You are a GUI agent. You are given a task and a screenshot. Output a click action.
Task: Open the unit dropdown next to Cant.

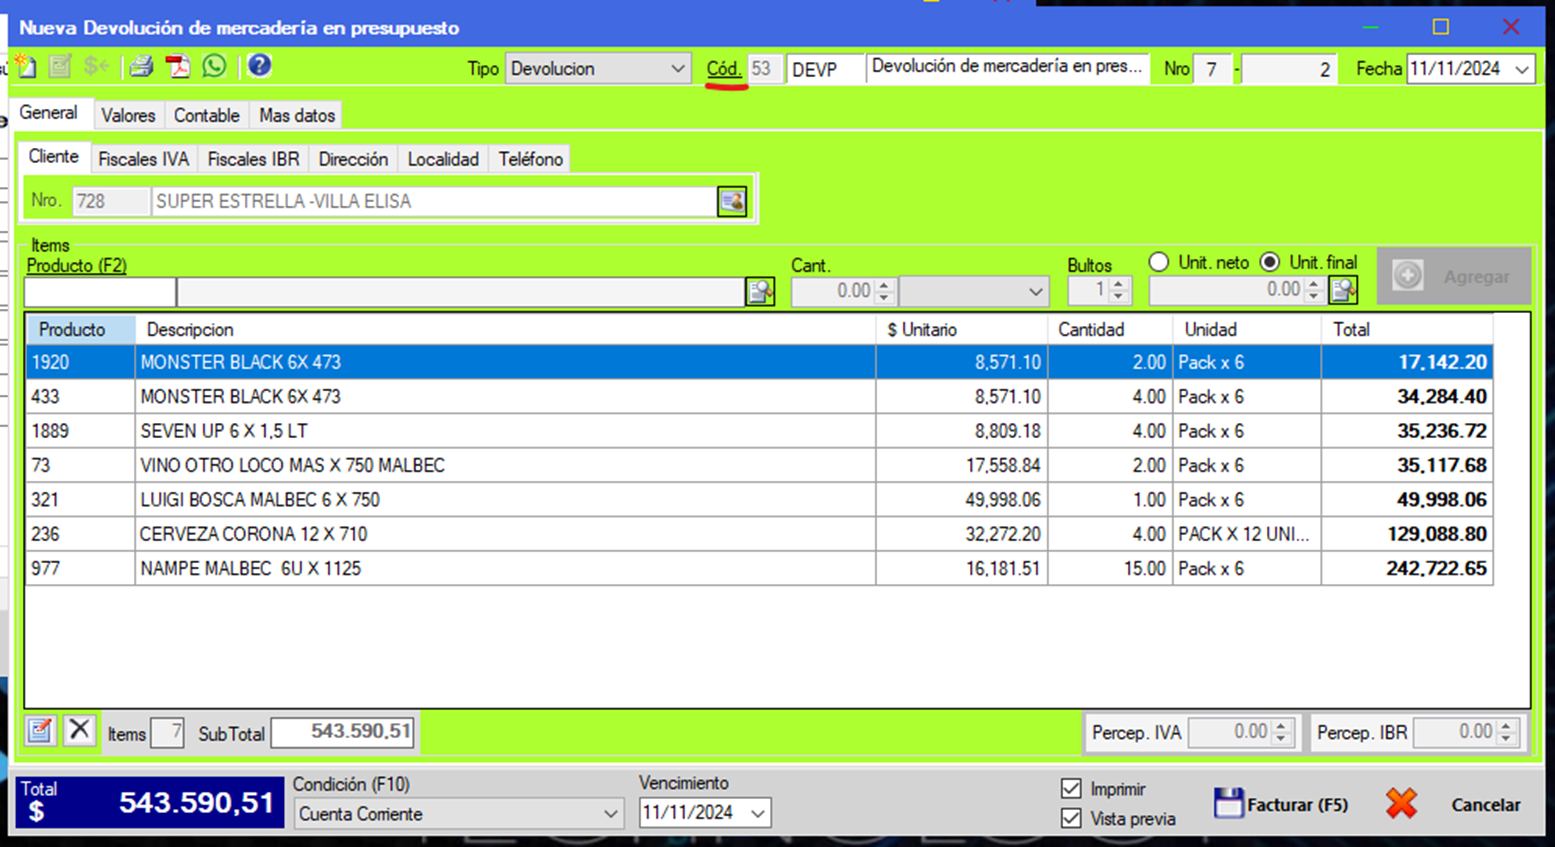click(x=1035, y=292)
